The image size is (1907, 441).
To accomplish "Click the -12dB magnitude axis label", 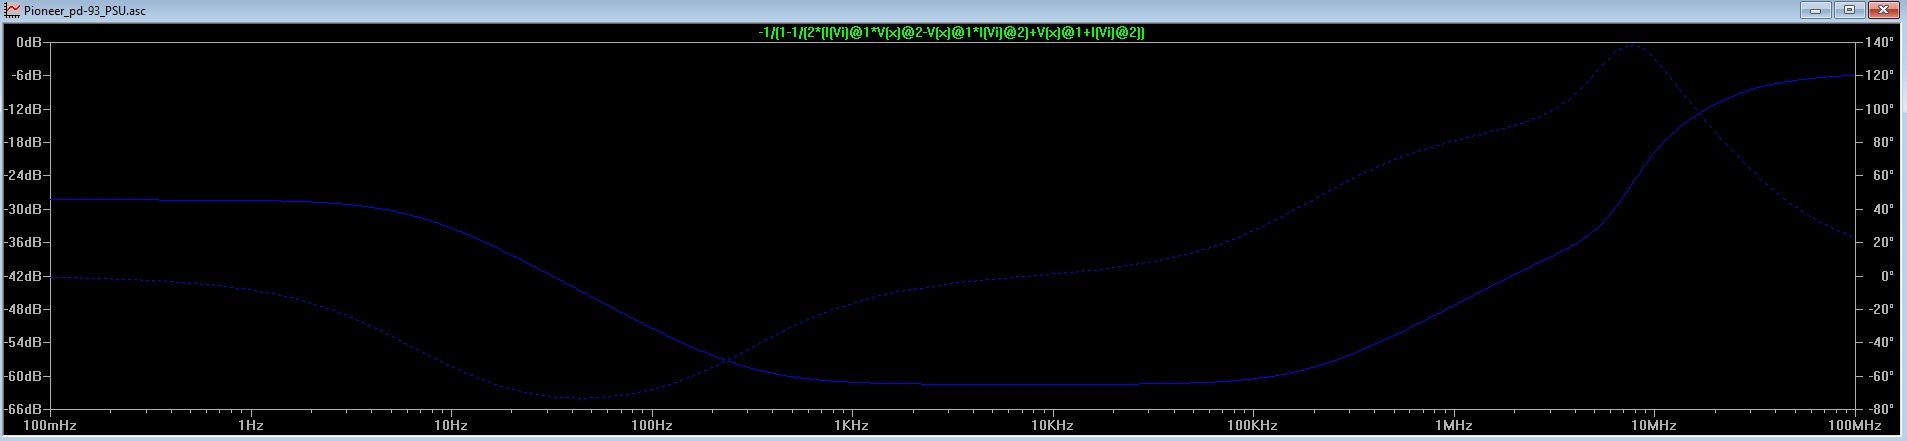I will click(x=25, y=109).
